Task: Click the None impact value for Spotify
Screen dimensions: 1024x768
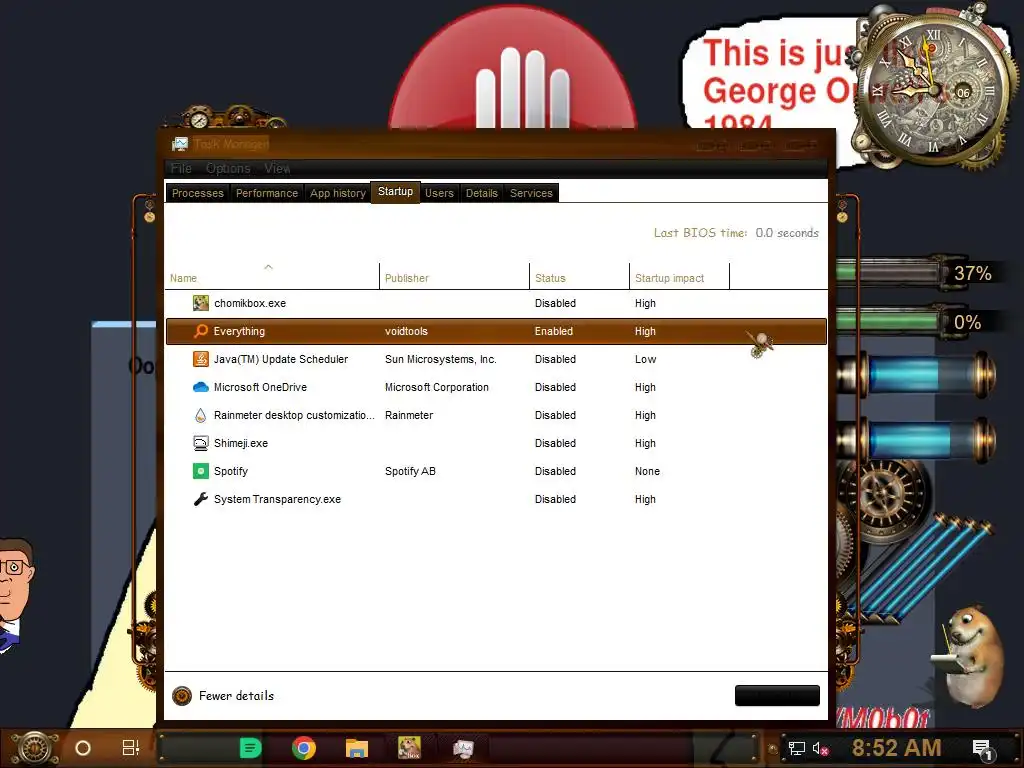Action: click(647, 472)
